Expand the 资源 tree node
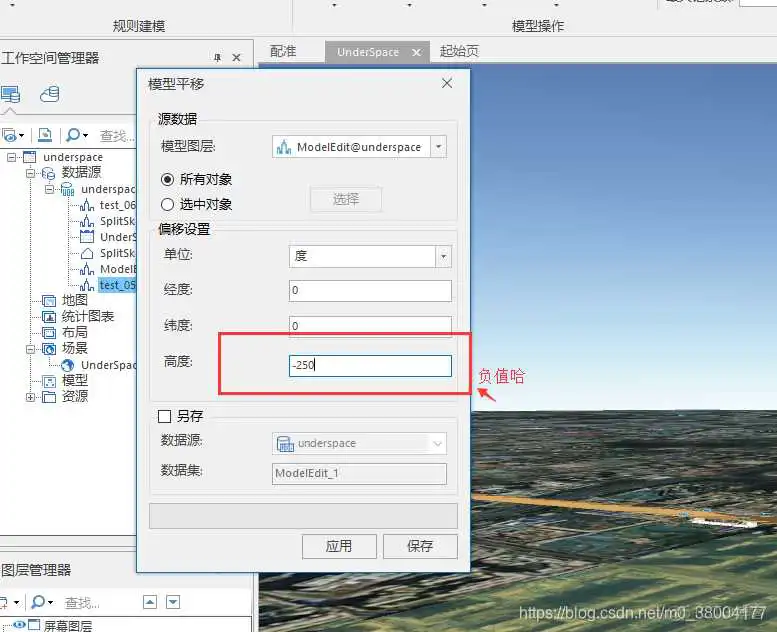 (30, 397)
